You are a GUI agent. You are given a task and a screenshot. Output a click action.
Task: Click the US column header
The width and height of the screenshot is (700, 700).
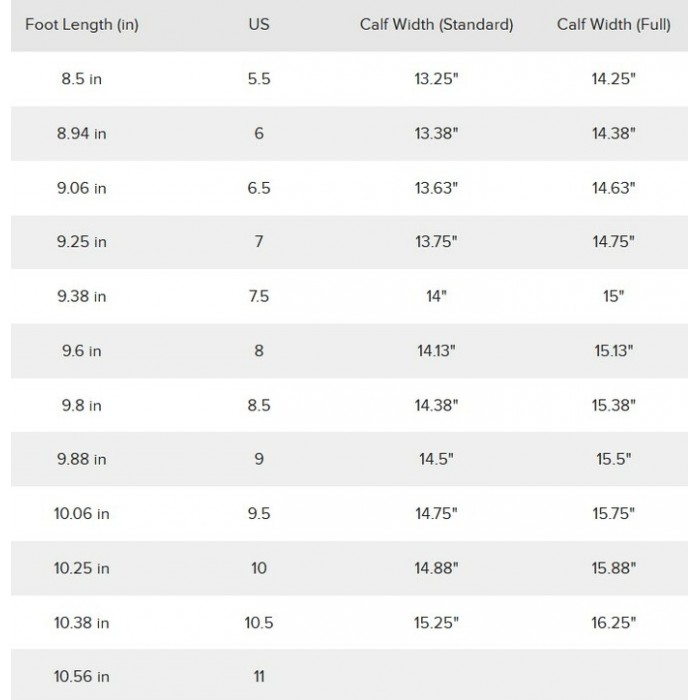259,24
